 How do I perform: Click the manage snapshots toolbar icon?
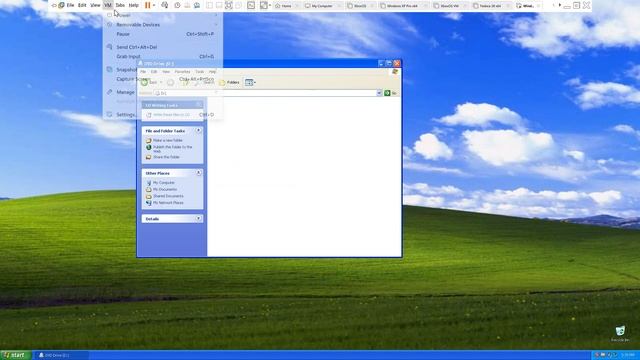coord(197,5)
